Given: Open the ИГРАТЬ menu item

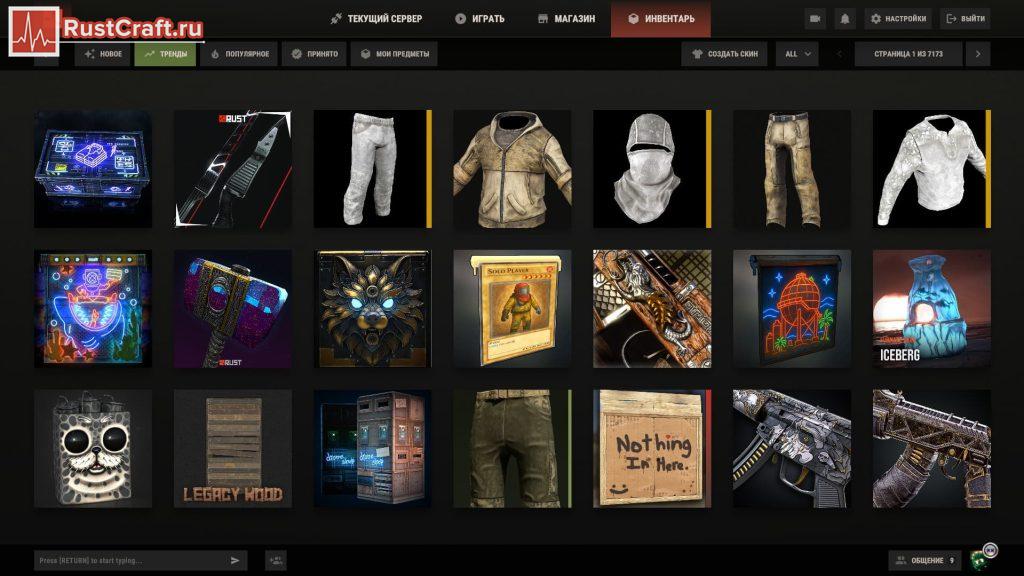Looking at the screenshot, I should click(x=480, y=19).
